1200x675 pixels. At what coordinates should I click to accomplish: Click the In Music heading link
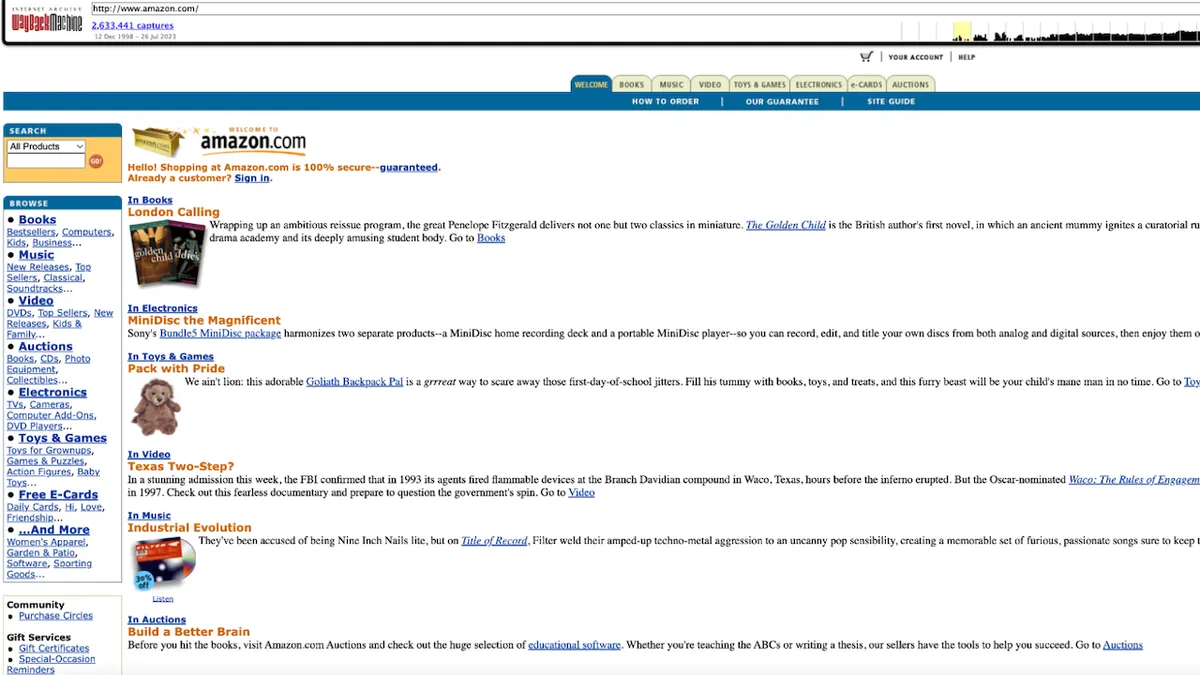coord(149,516)
